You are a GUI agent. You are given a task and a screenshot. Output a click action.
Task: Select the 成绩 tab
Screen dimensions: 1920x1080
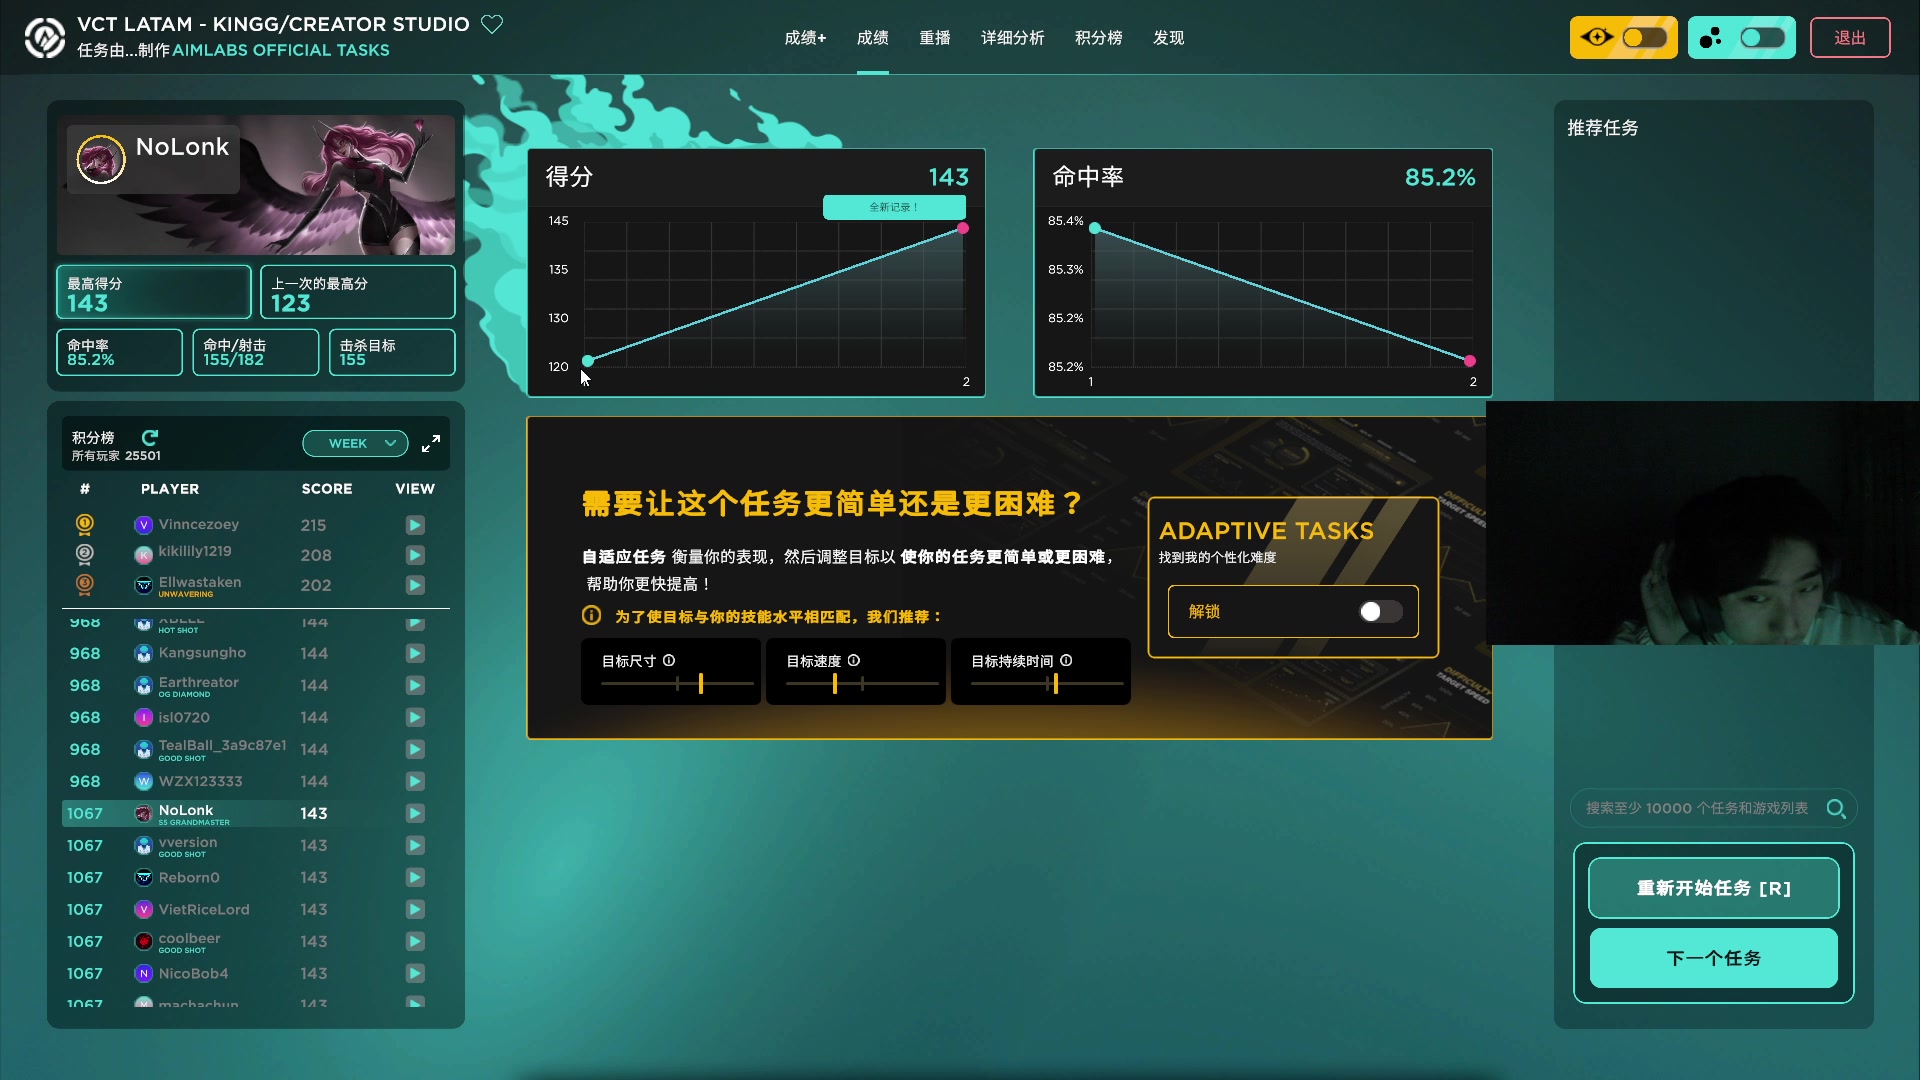pyautogui.click(x=872, y=38)
